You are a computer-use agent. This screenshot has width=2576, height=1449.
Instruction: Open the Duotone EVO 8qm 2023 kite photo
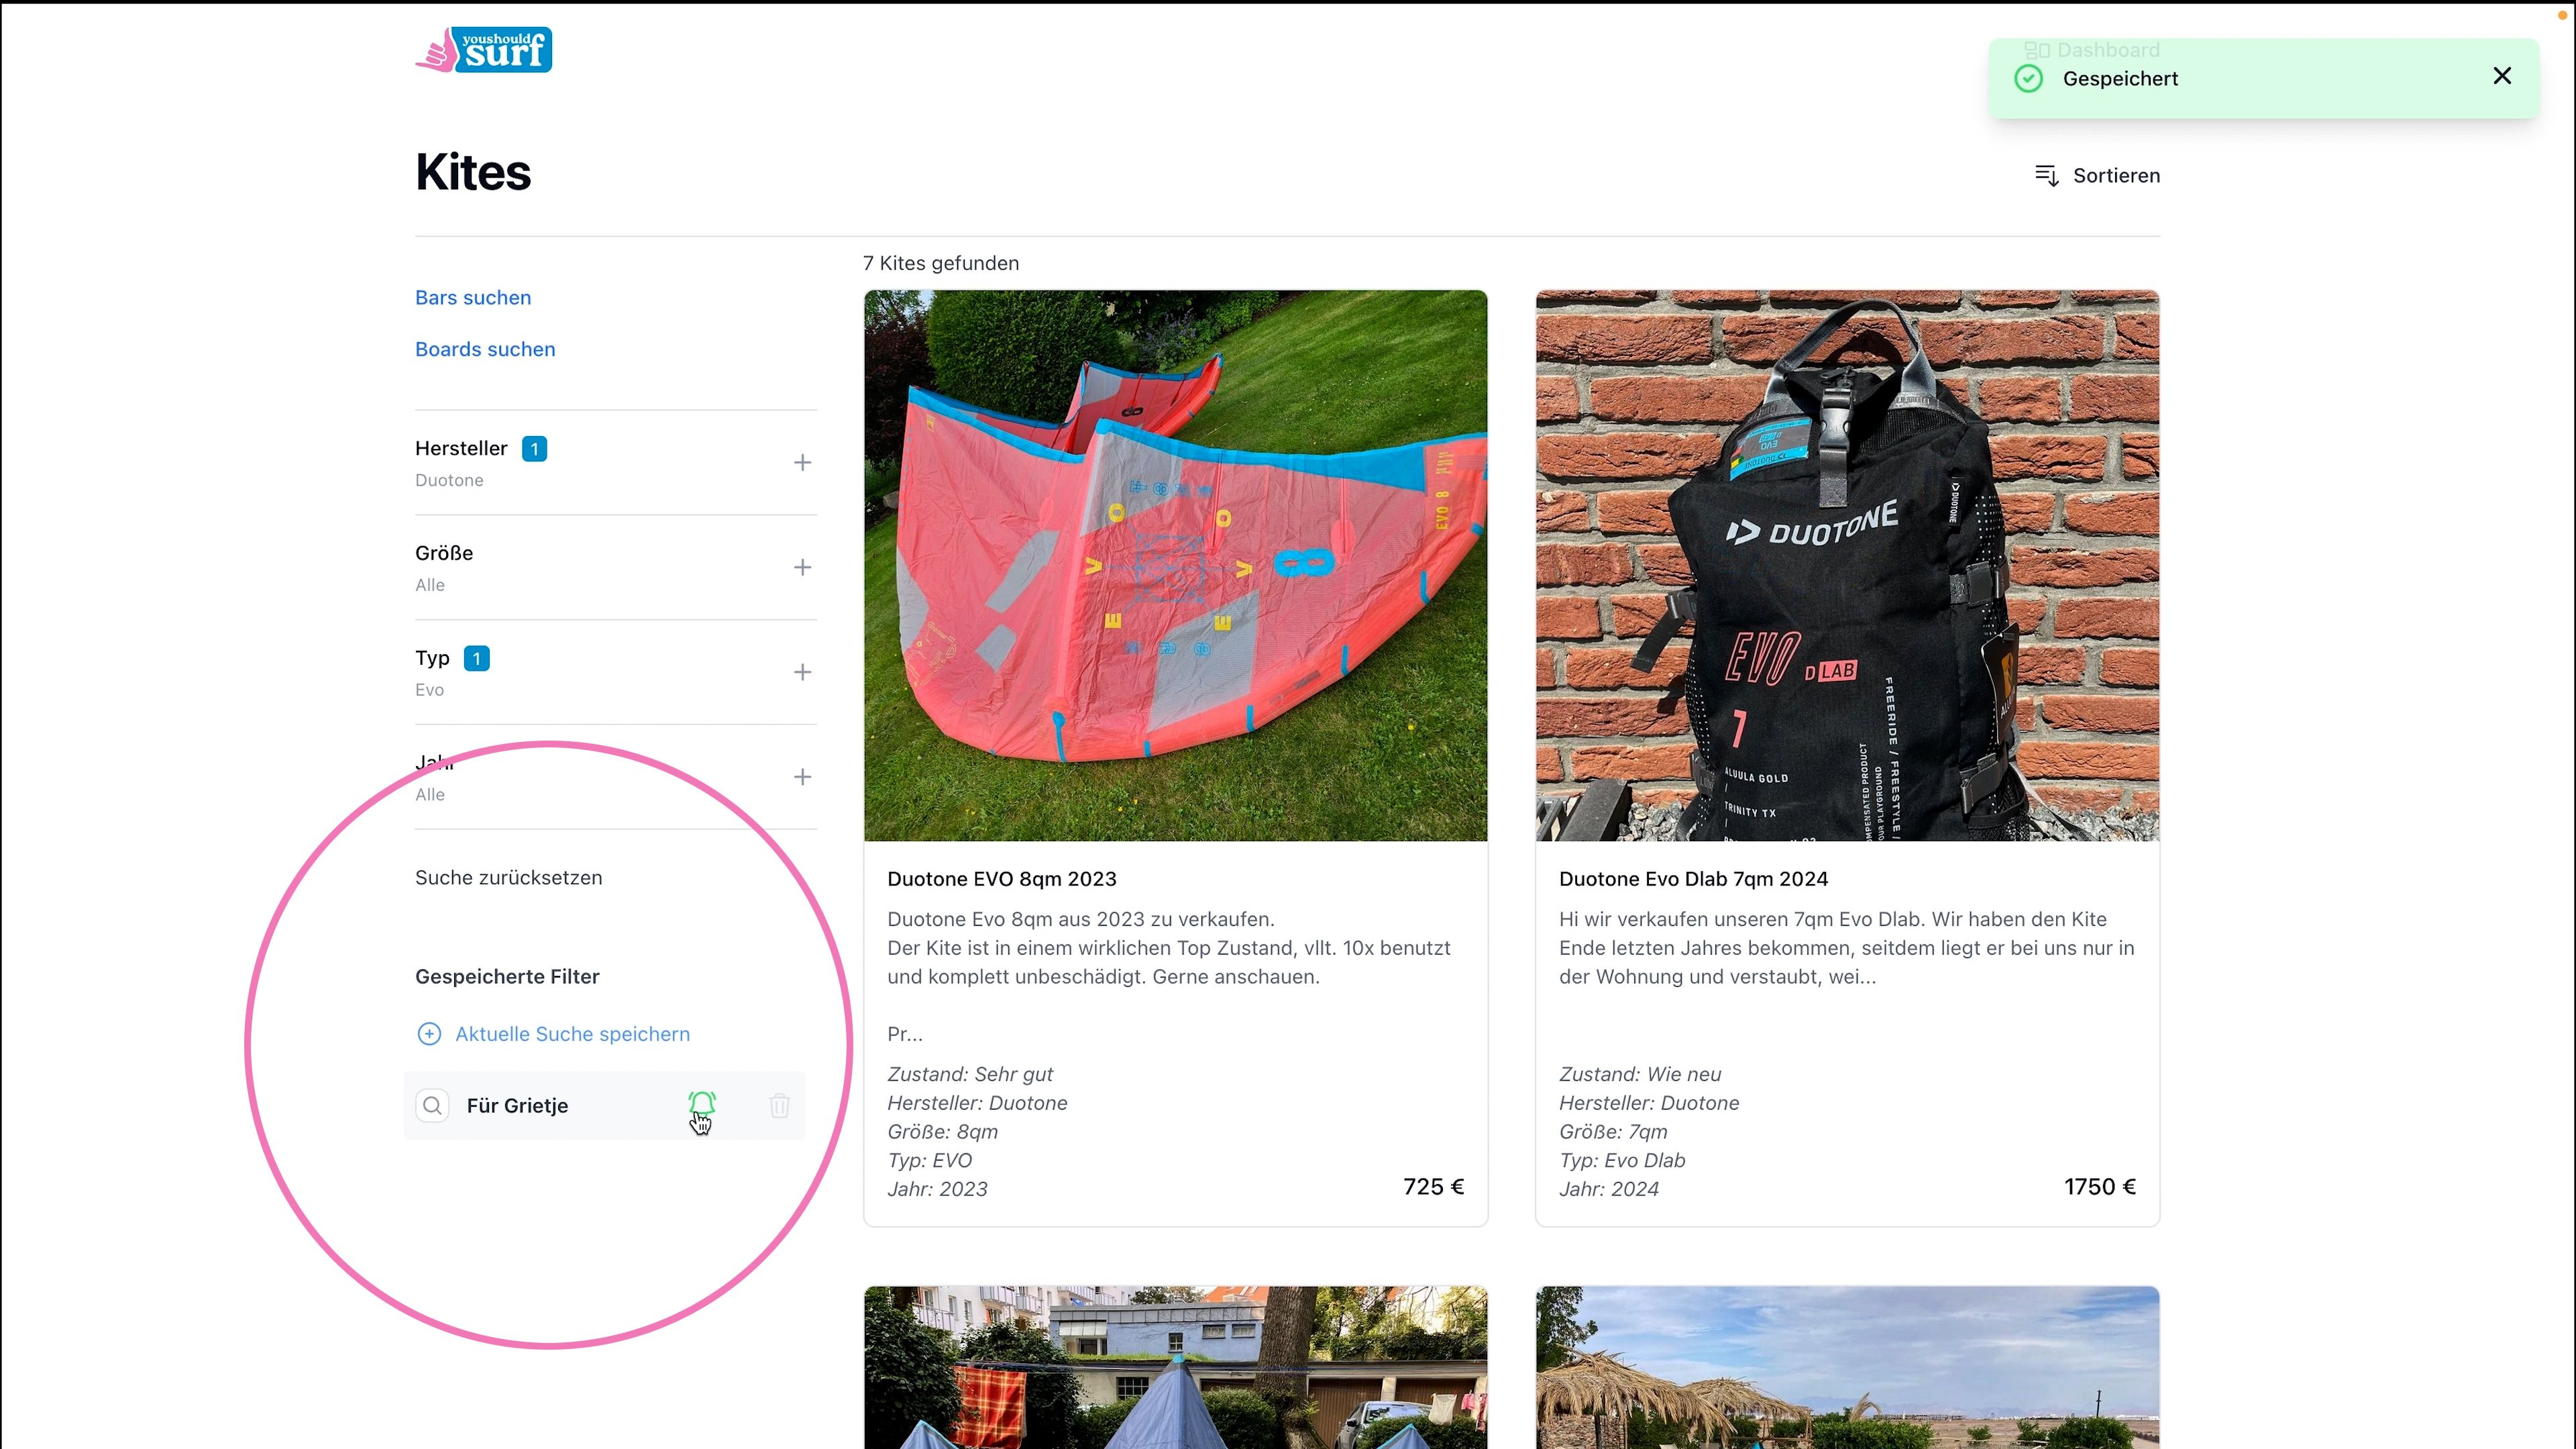pos(1175,566)
